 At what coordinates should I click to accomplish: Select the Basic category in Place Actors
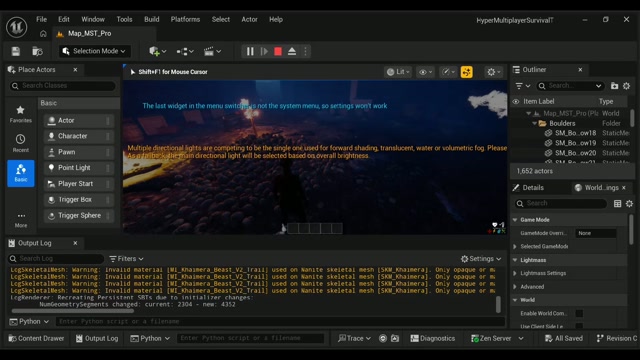[20, 173]
